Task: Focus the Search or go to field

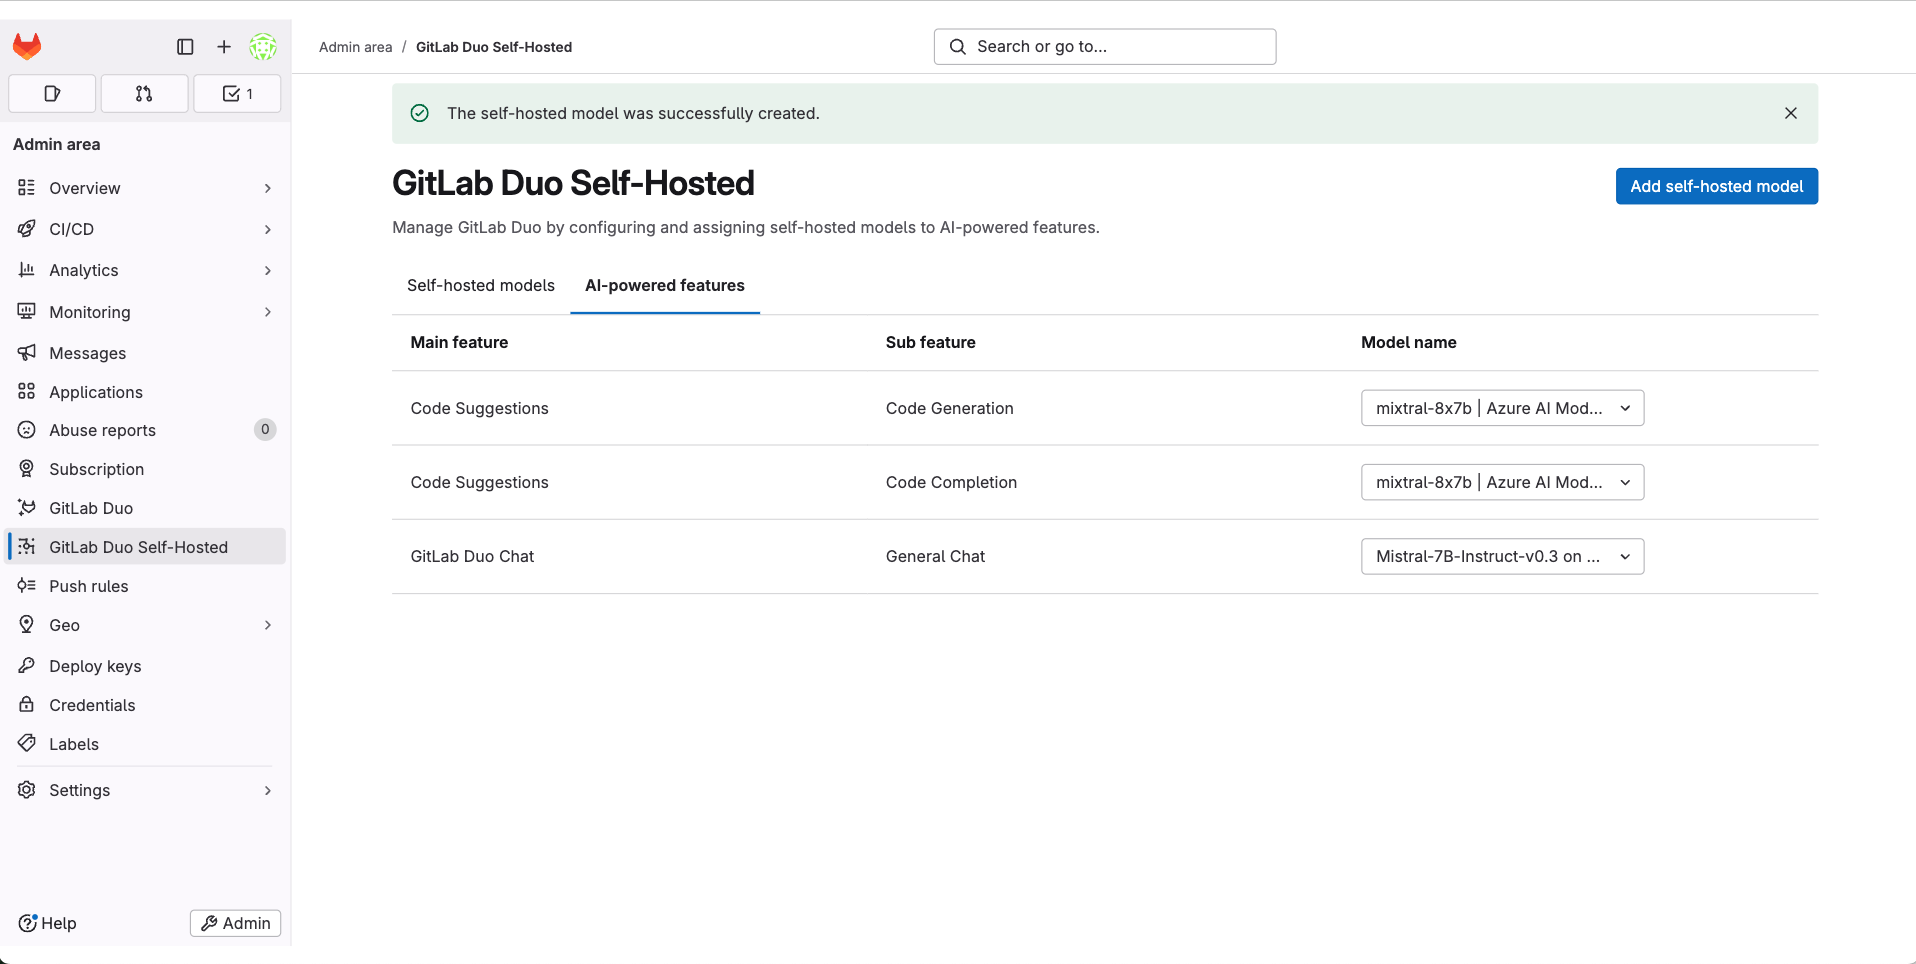Action: point(1104,47)
